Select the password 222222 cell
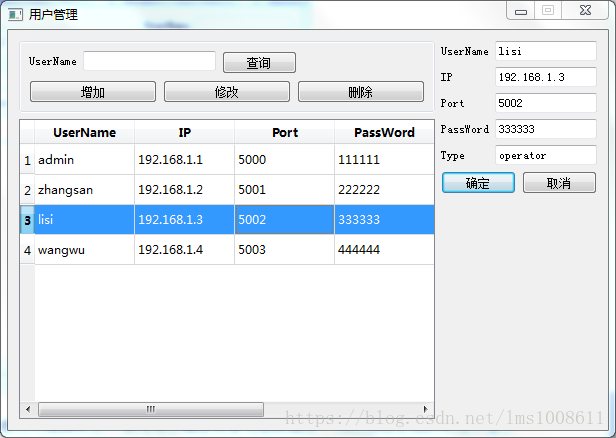Viewport: 616px width, 438px height. 384,190
